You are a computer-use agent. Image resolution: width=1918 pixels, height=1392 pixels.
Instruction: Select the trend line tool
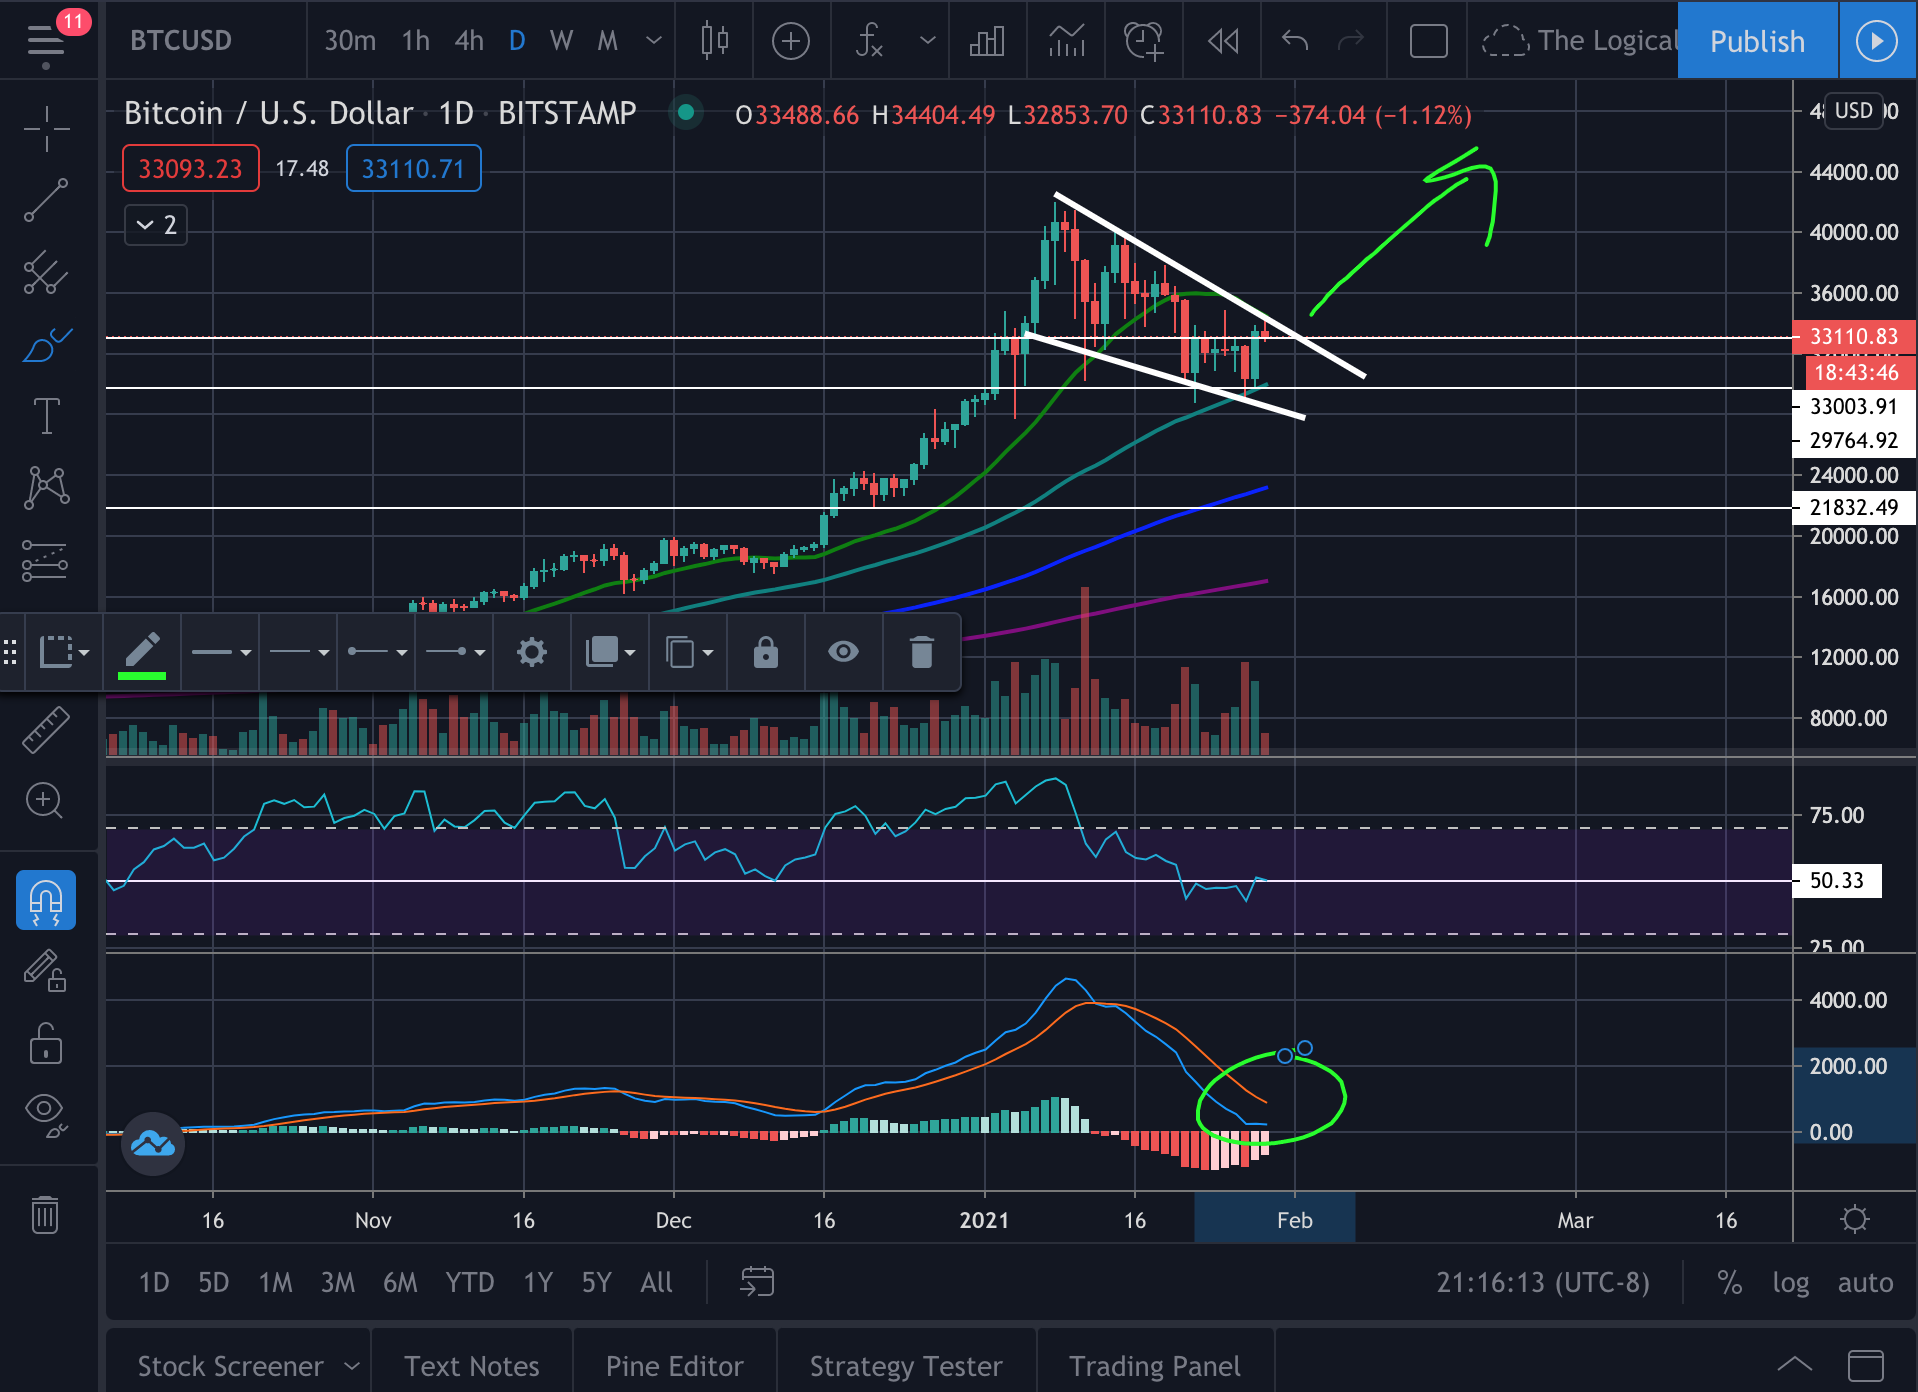coord(46,200)
